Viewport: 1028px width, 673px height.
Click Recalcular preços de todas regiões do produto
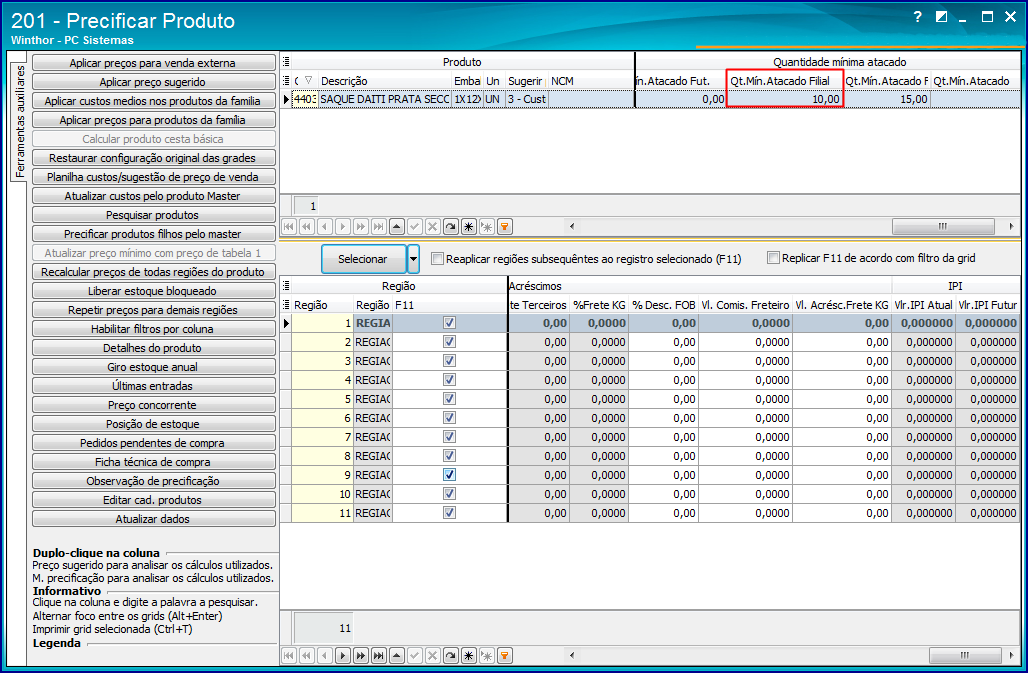pos(153,272)
